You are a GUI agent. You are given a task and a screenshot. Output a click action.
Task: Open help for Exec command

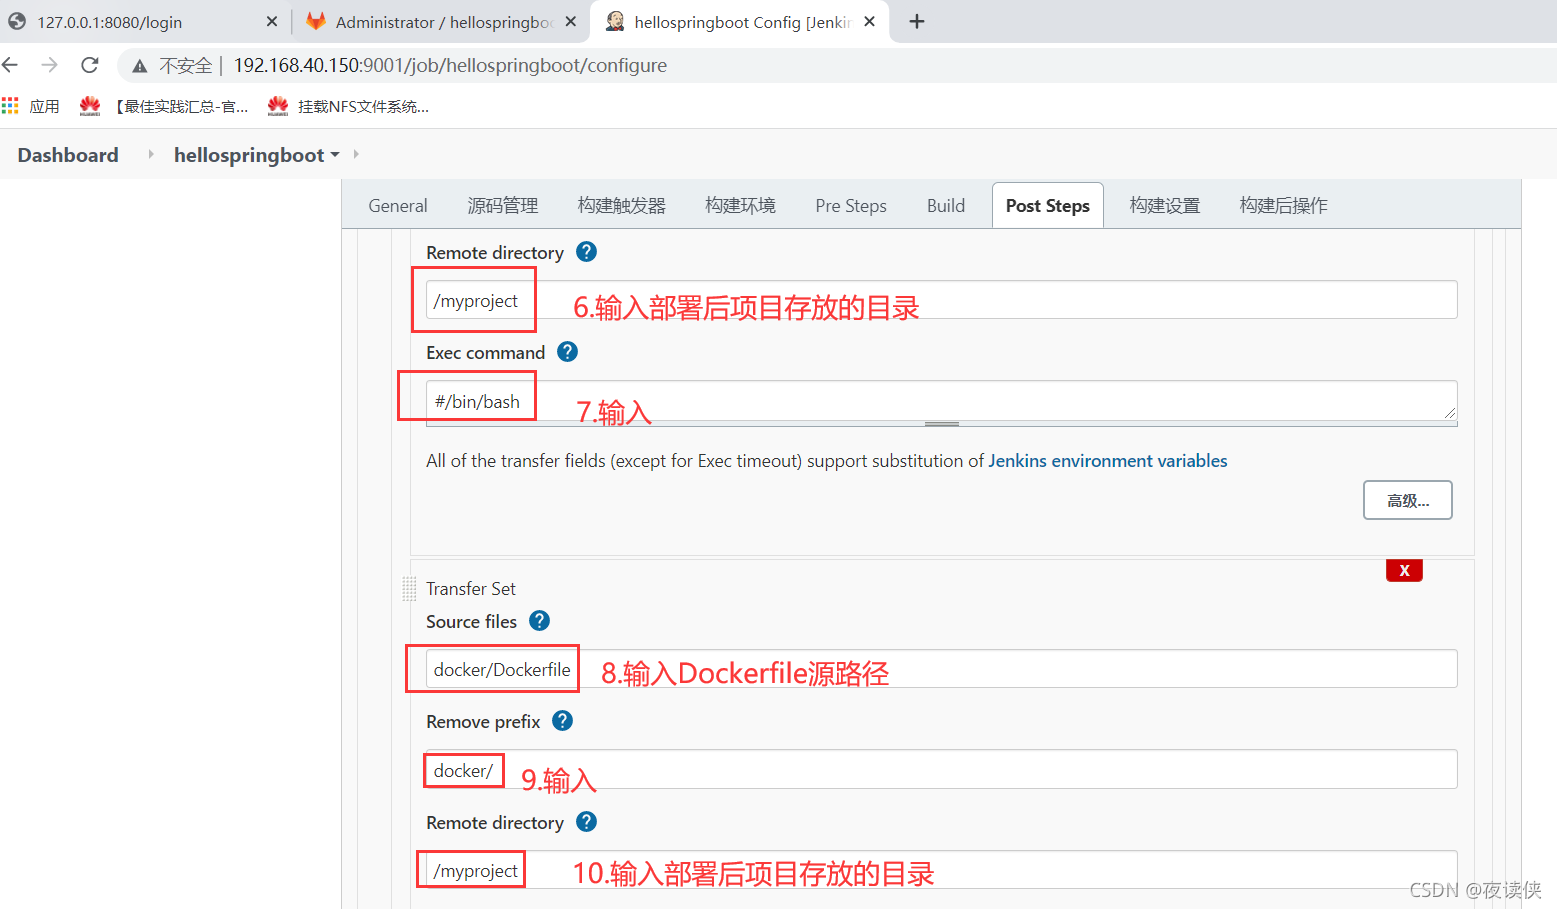(568, 352)
